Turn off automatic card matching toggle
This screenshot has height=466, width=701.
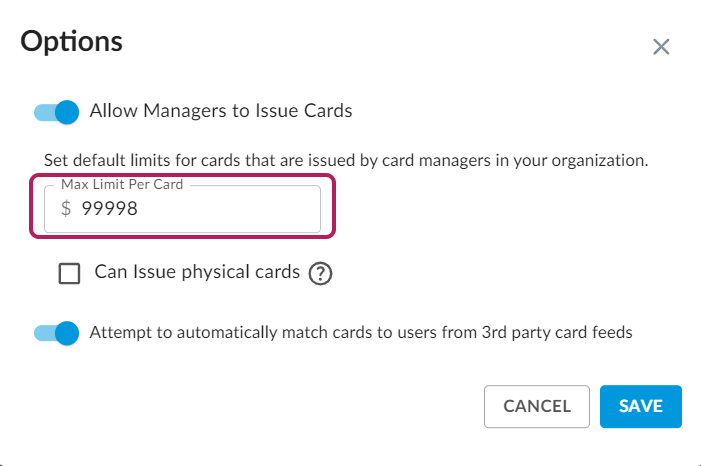click(x=56, y=333)
